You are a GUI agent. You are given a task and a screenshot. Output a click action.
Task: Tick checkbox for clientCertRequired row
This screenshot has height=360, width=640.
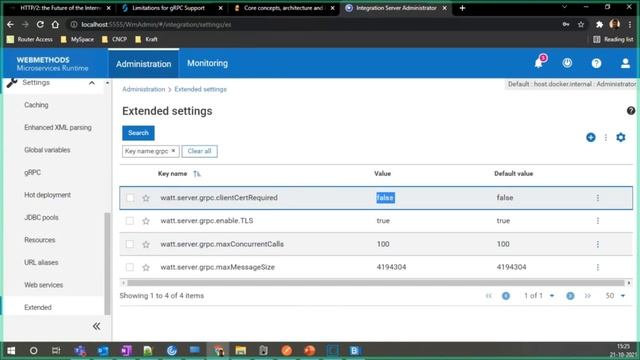(x=130, y=198)
